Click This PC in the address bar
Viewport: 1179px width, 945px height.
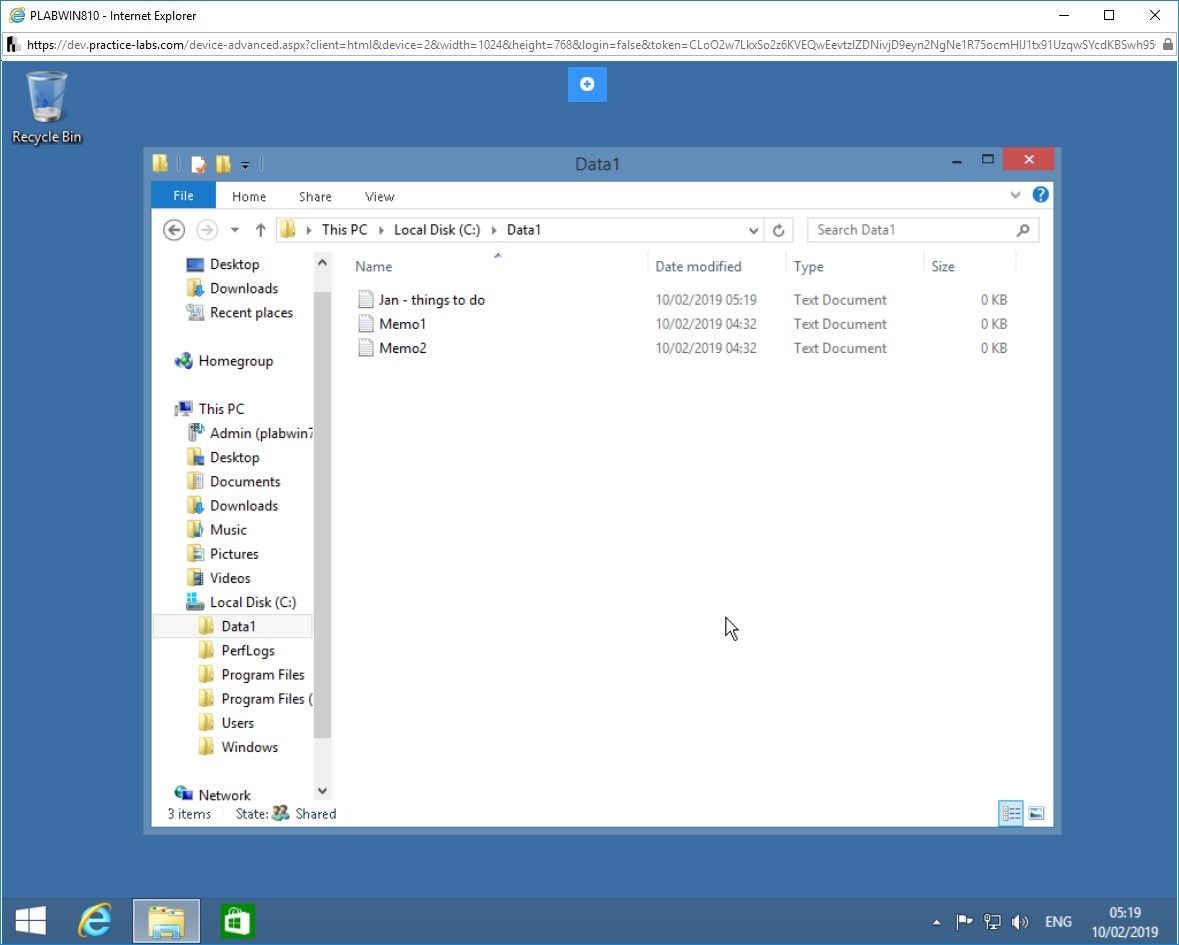344,230
